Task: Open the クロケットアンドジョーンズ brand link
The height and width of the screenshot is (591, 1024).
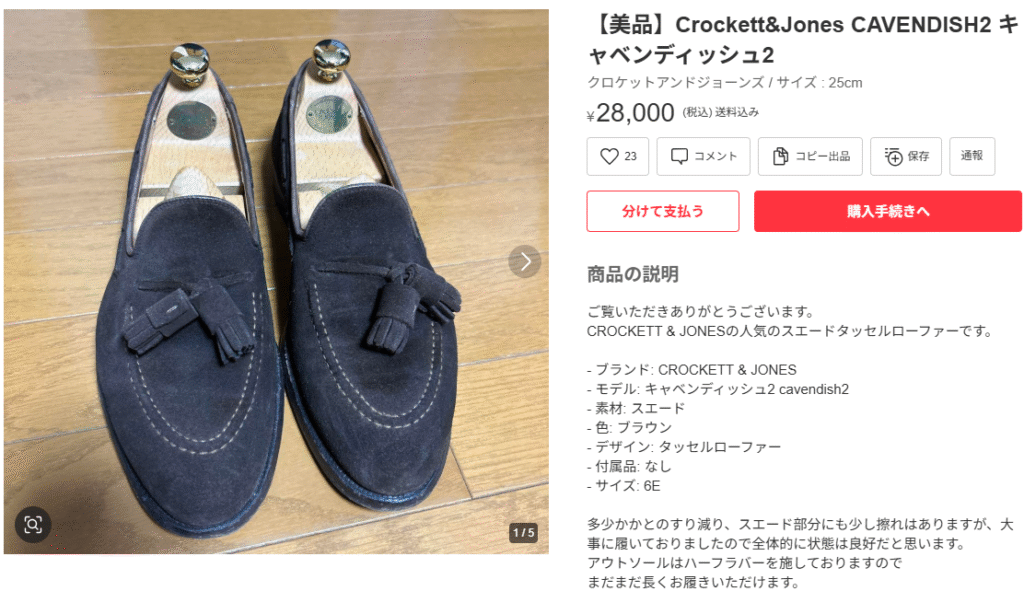Action: point(675,83)
